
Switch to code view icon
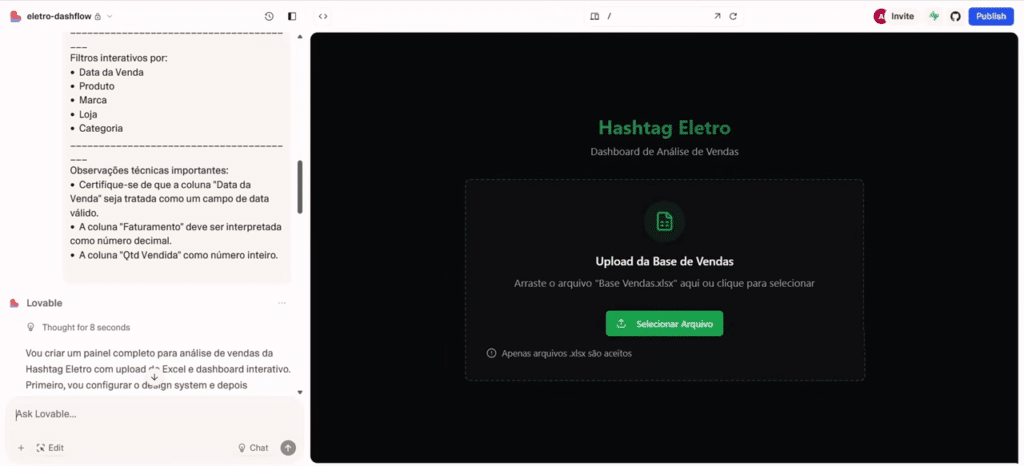pos(323,16)
